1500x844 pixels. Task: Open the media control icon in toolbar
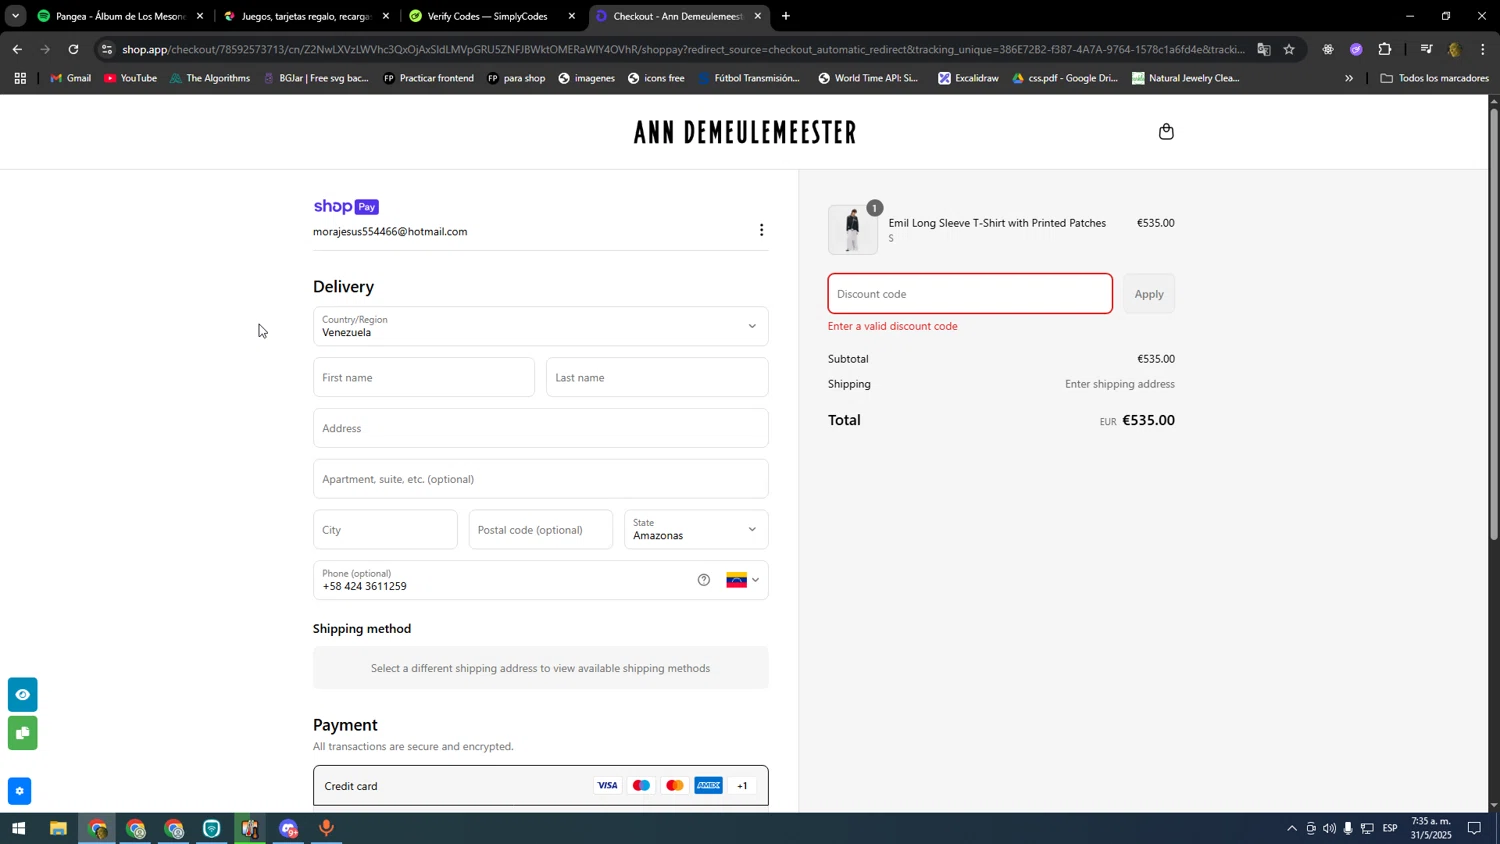[x=1426, y=49]
